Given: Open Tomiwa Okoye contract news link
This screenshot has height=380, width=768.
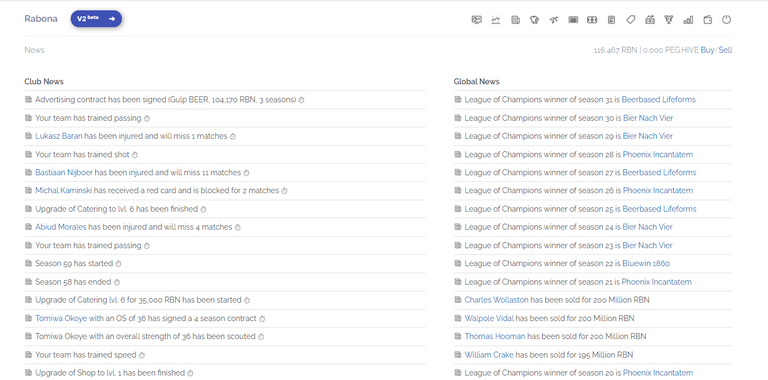Looking at the screenshot, I should pyautogui.click(x=61, y=318).
